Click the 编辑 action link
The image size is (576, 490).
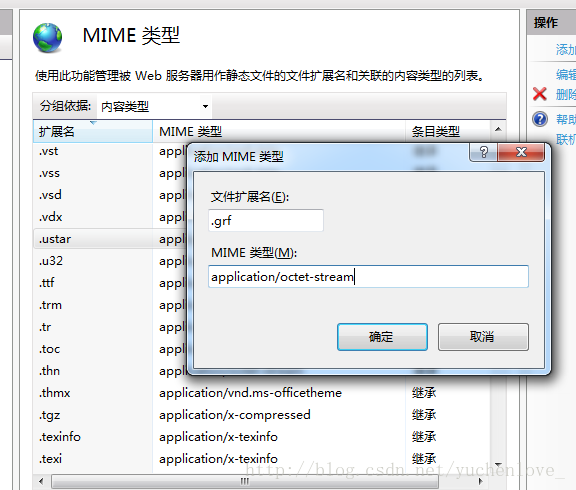[565, 74]
